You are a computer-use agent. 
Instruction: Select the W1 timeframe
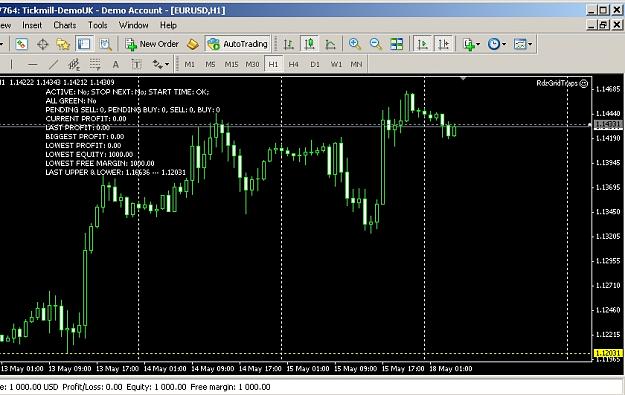click(336, 64)
